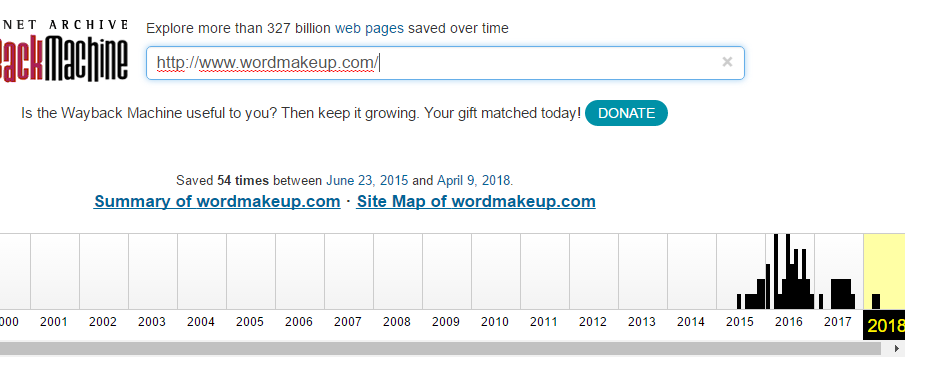The image size is (945, 367).
Task: Click the DONATE button
Action: pyautogui.click(x=626, y=113)
